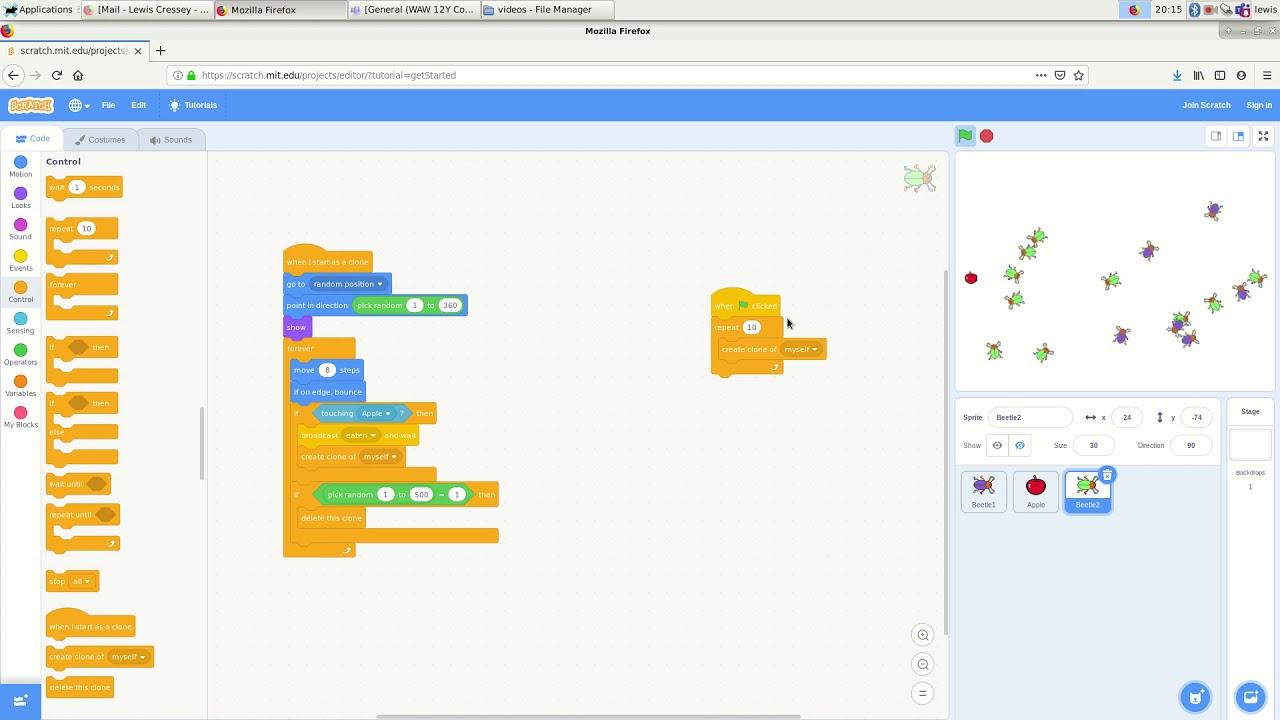Click the Scratch logo
The width and height of the screenshot is (1280, 720).
(30, 105)
